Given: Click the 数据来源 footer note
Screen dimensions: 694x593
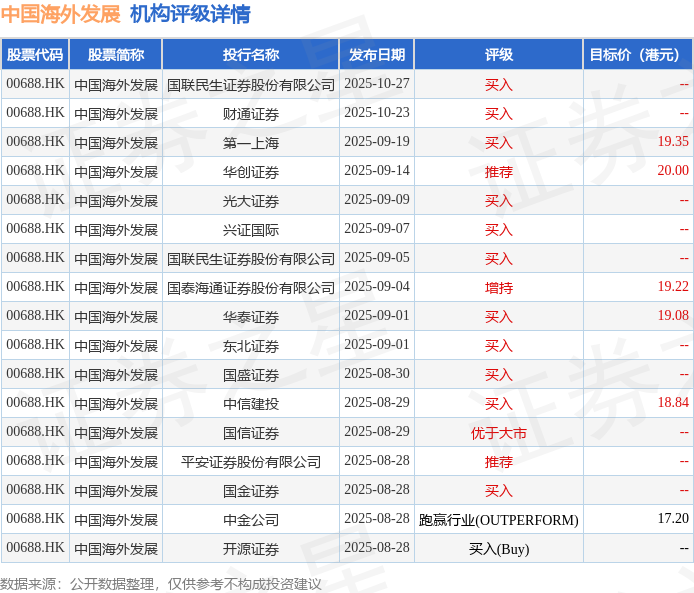Looking at the screenshot, I should [x=161, y=584].
